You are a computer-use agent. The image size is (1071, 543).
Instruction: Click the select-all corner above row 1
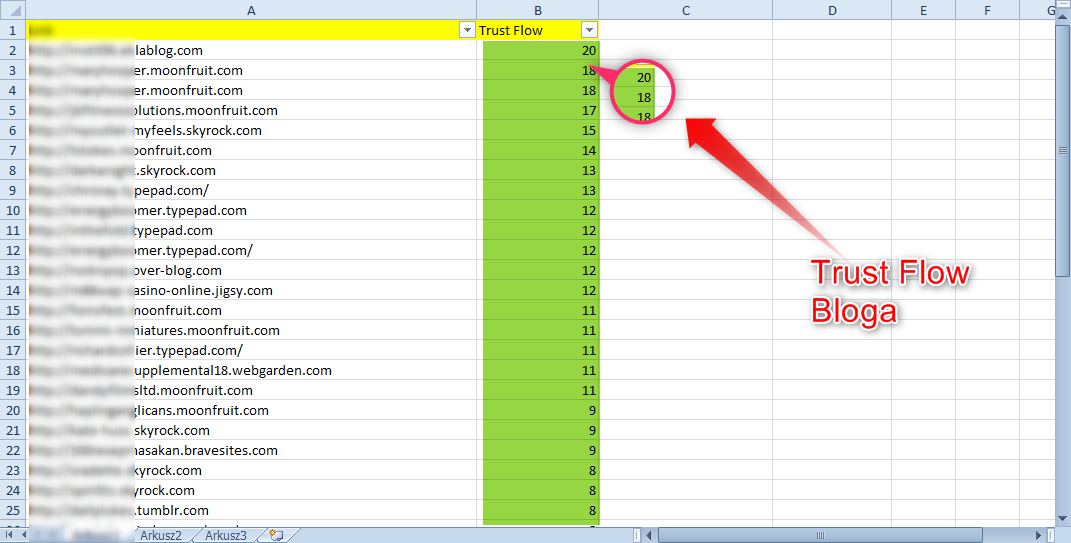12,11
